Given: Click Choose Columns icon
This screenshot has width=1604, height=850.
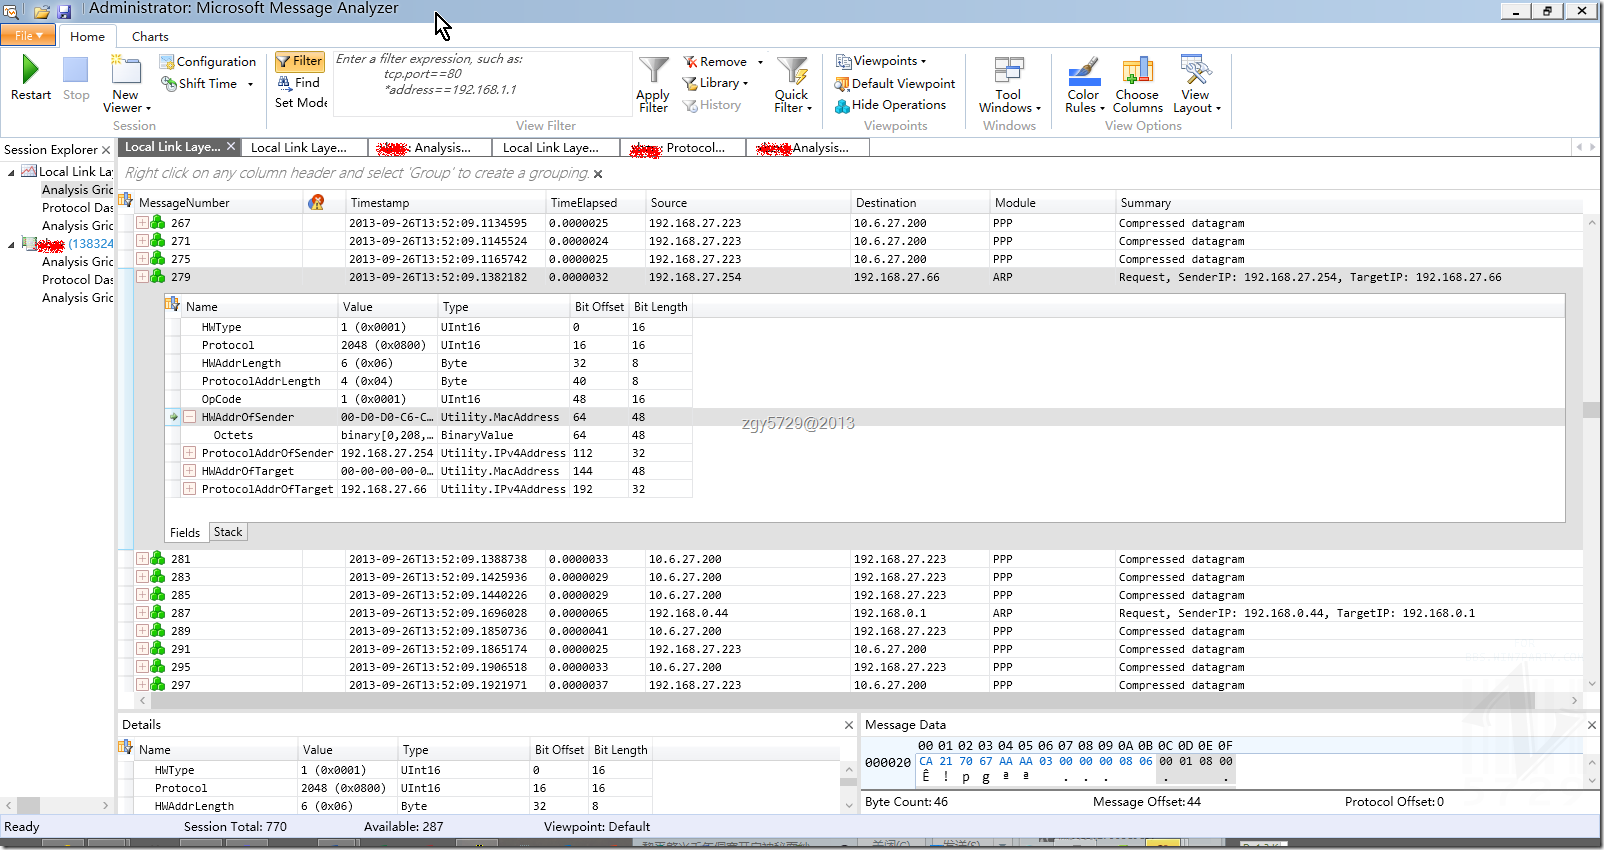Looking at the screenshot, I should 1138,71.
